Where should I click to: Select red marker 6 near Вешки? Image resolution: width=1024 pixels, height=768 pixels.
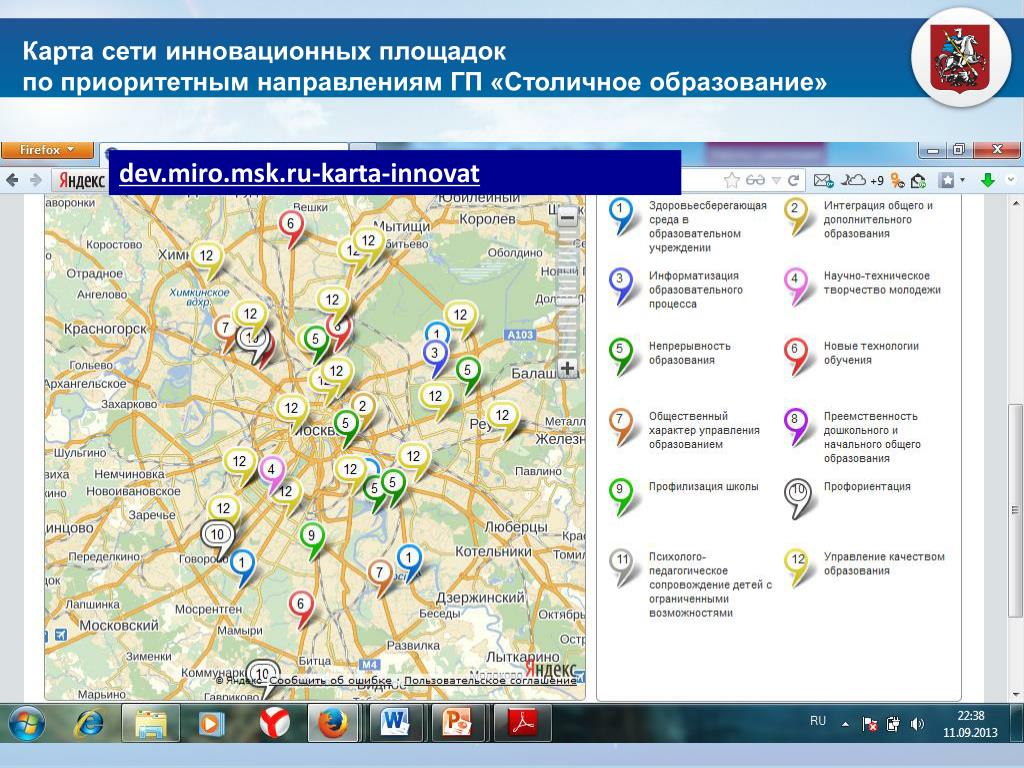tap(291, 225)
